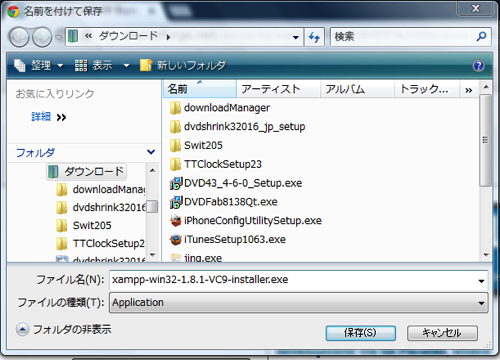The width and height of the screenshot is (500, 360).
Task: Select dvdshrink32016_jp_setup folder in file list
Action: click(x=237, y=127)
